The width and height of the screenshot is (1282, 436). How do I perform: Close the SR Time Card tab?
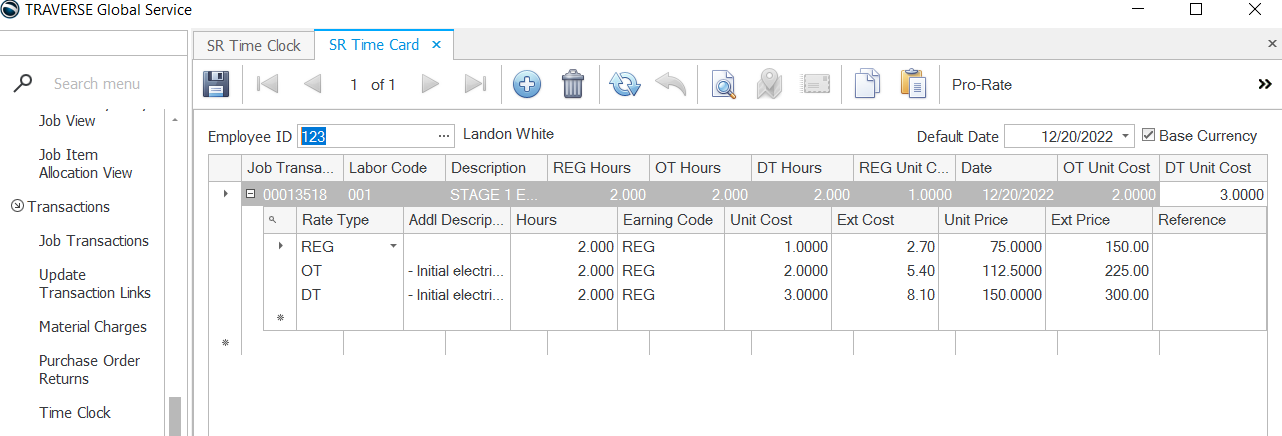(436, 45)
